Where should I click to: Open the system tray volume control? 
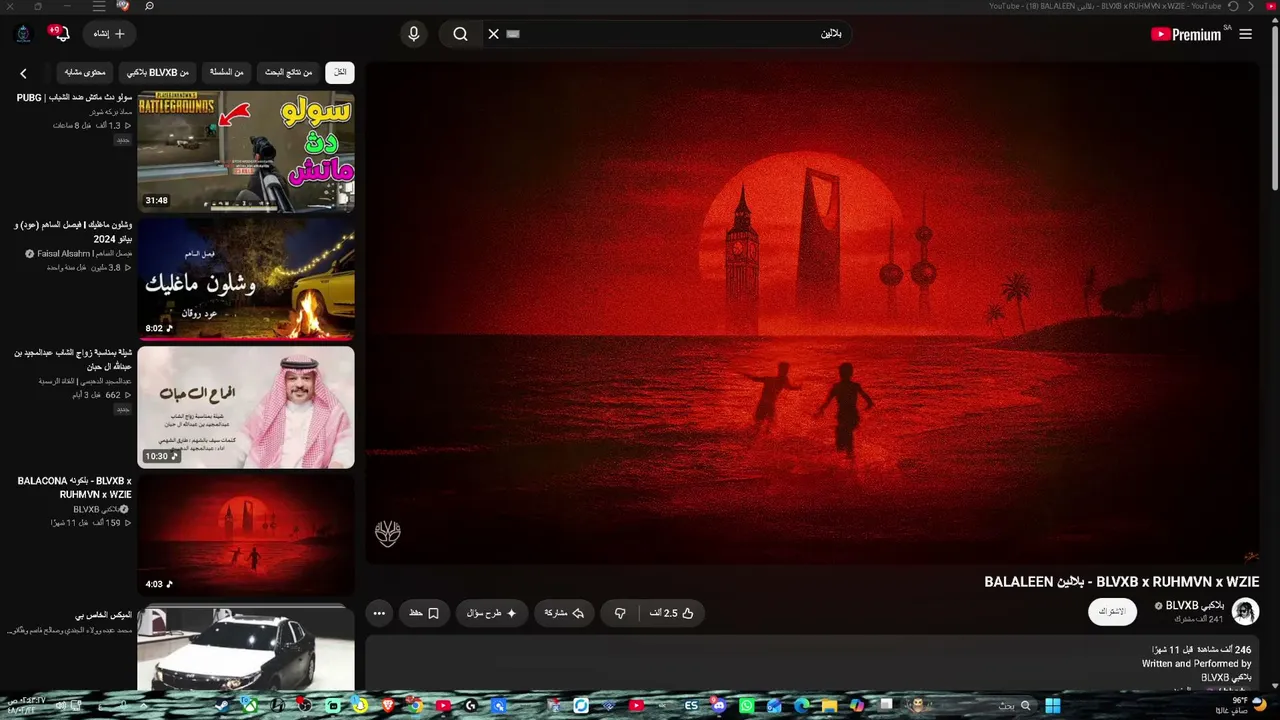coord(60,706)
